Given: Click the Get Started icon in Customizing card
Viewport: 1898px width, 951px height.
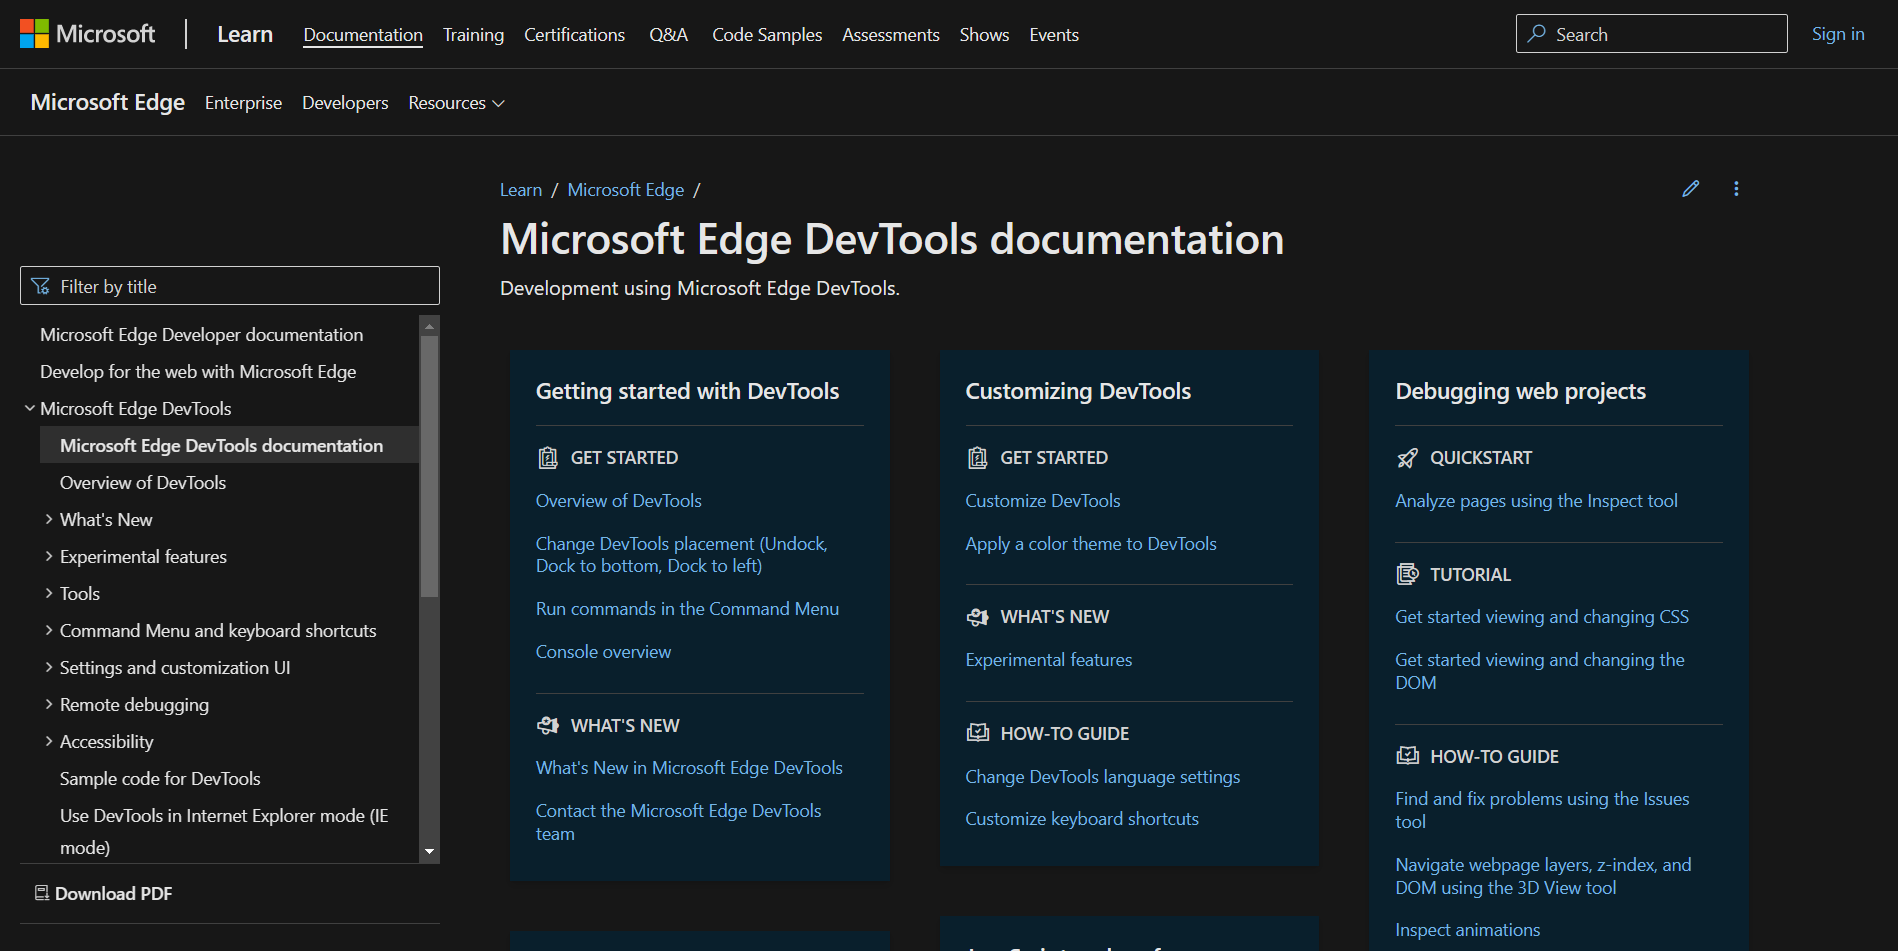Looking at the screenshot, I should coord(977,458).
